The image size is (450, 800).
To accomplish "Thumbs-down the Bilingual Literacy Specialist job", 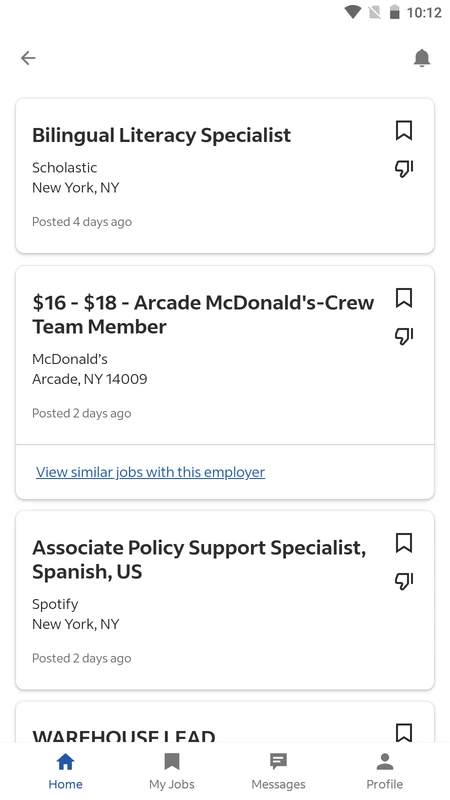I will click(x=404, y=168).
